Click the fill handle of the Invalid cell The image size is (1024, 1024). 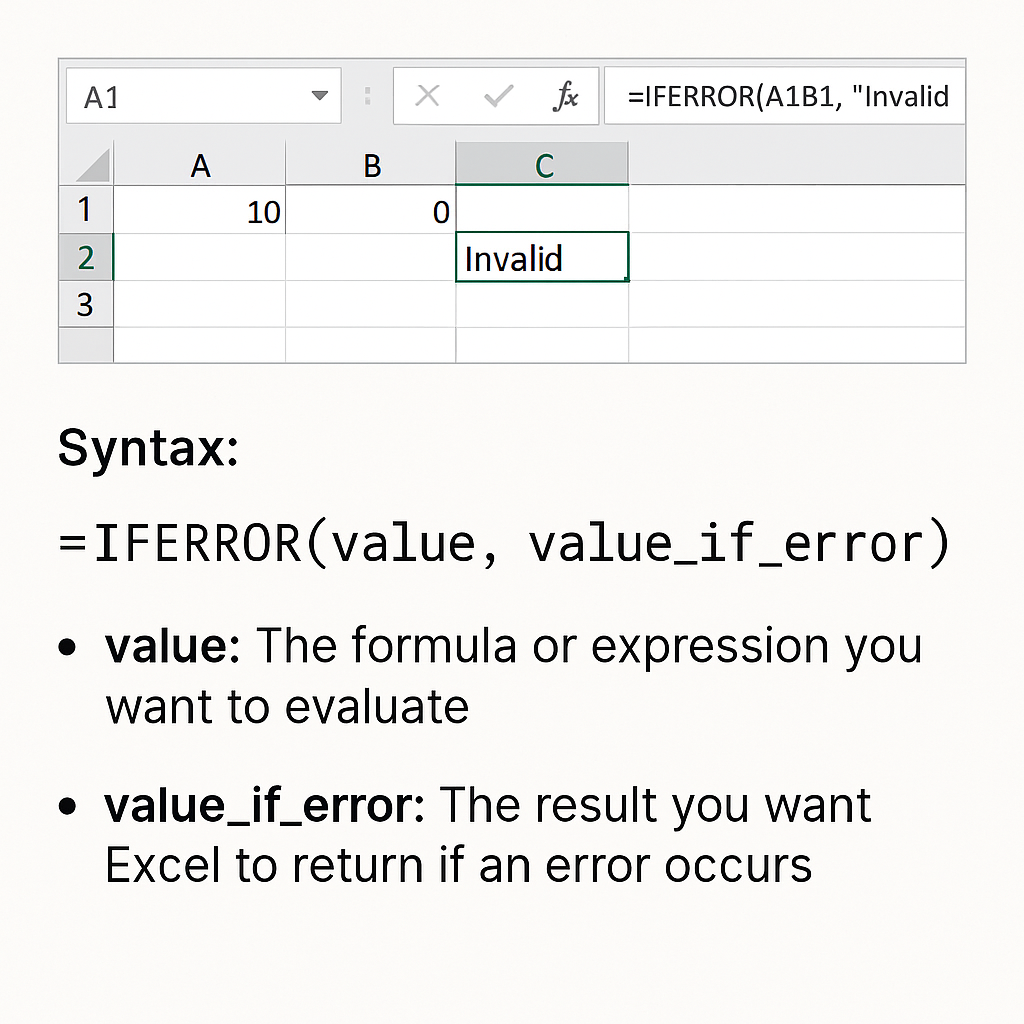[x=627, y=280]
